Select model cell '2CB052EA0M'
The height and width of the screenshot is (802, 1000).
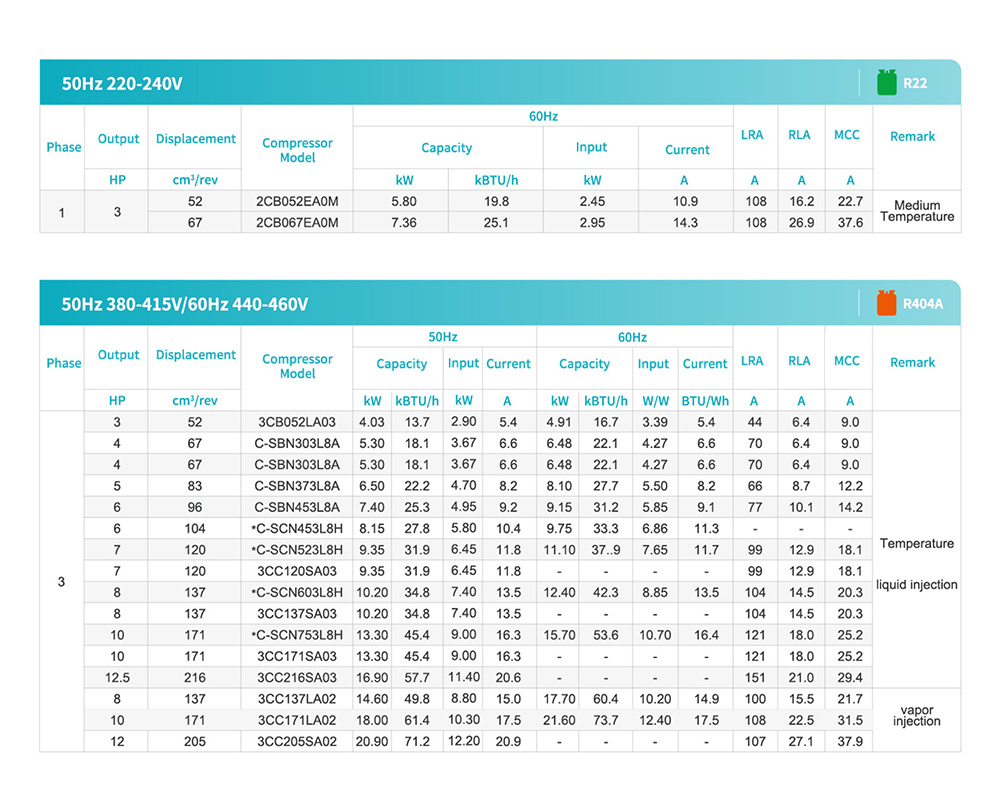click(x=297, y=201)
